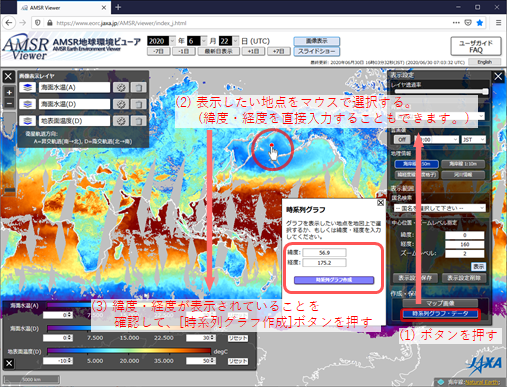Zoom out the map with minus button
The height and width of the screenshot is (387, 507).
pos(9,104)
